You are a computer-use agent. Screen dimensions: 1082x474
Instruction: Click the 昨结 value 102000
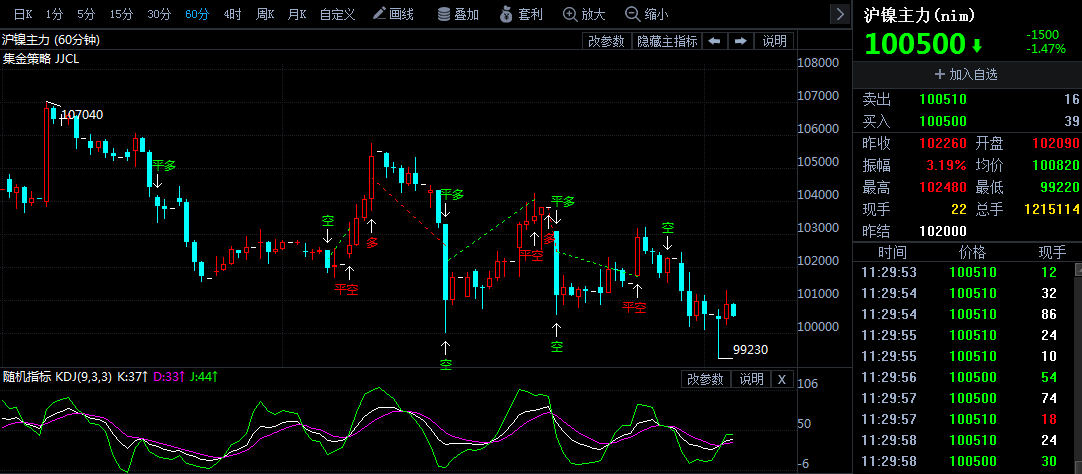click(943, 231)
